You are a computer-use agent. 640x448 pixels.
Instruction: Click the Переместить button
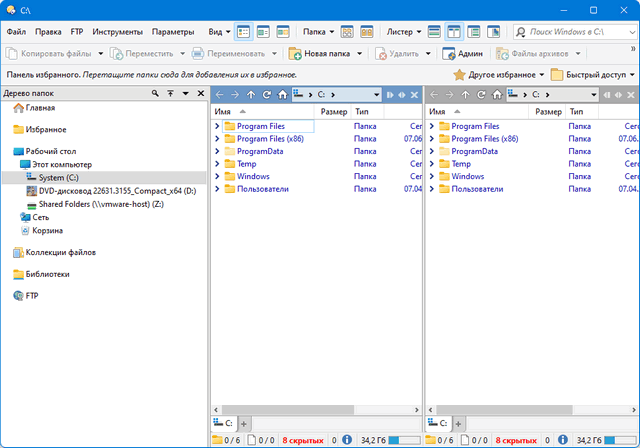pyautogui.click(x=142, y=53)
